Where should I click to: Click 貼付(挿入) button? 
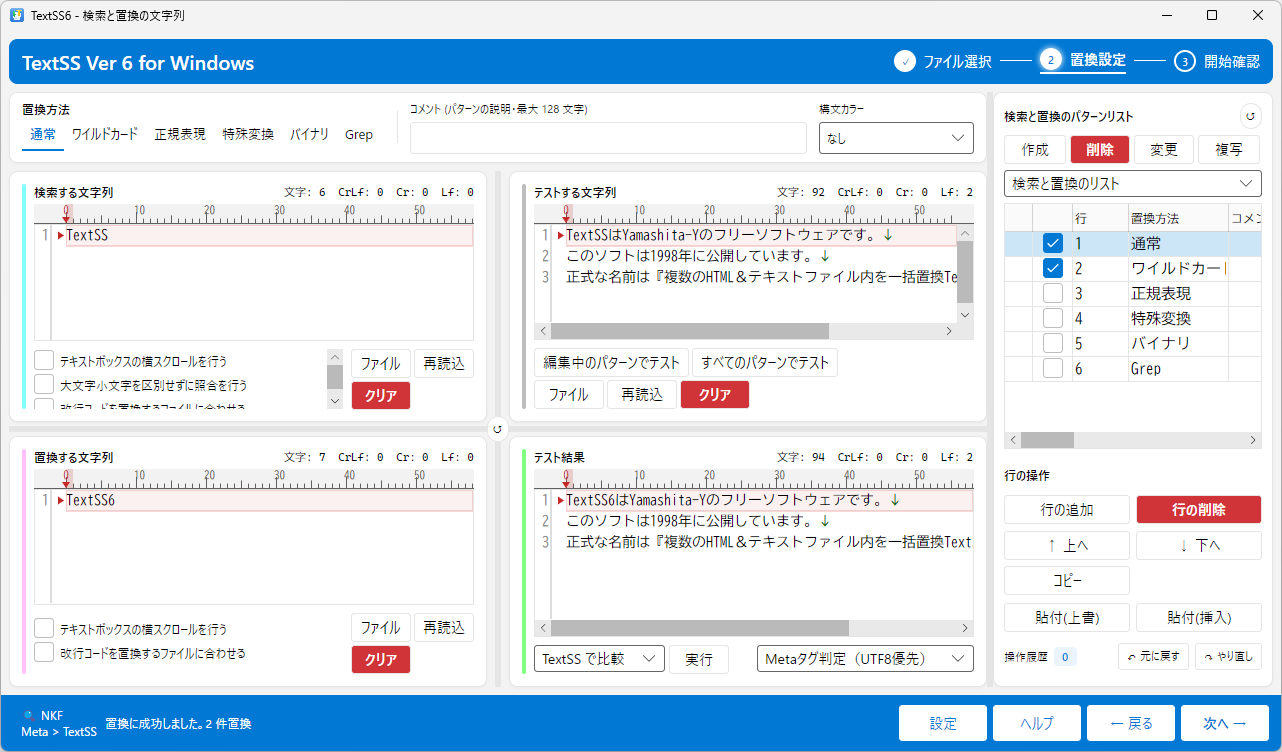click(1199, 617)
